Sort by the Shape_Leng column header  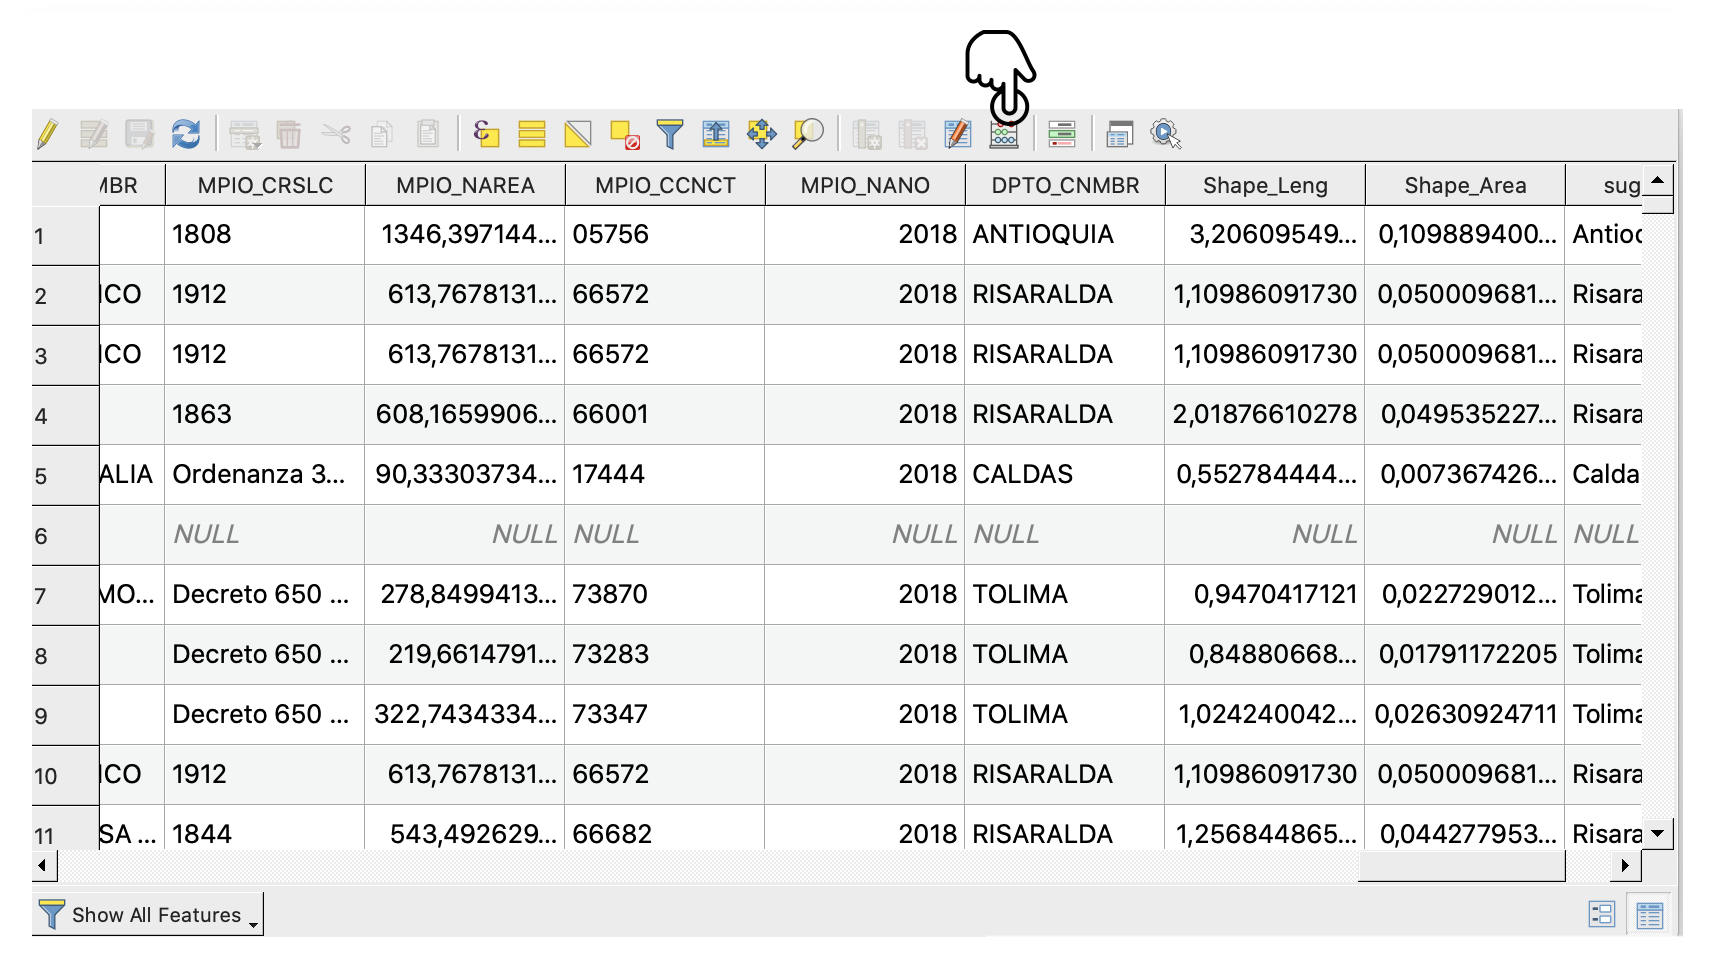tap(1265, 185)
